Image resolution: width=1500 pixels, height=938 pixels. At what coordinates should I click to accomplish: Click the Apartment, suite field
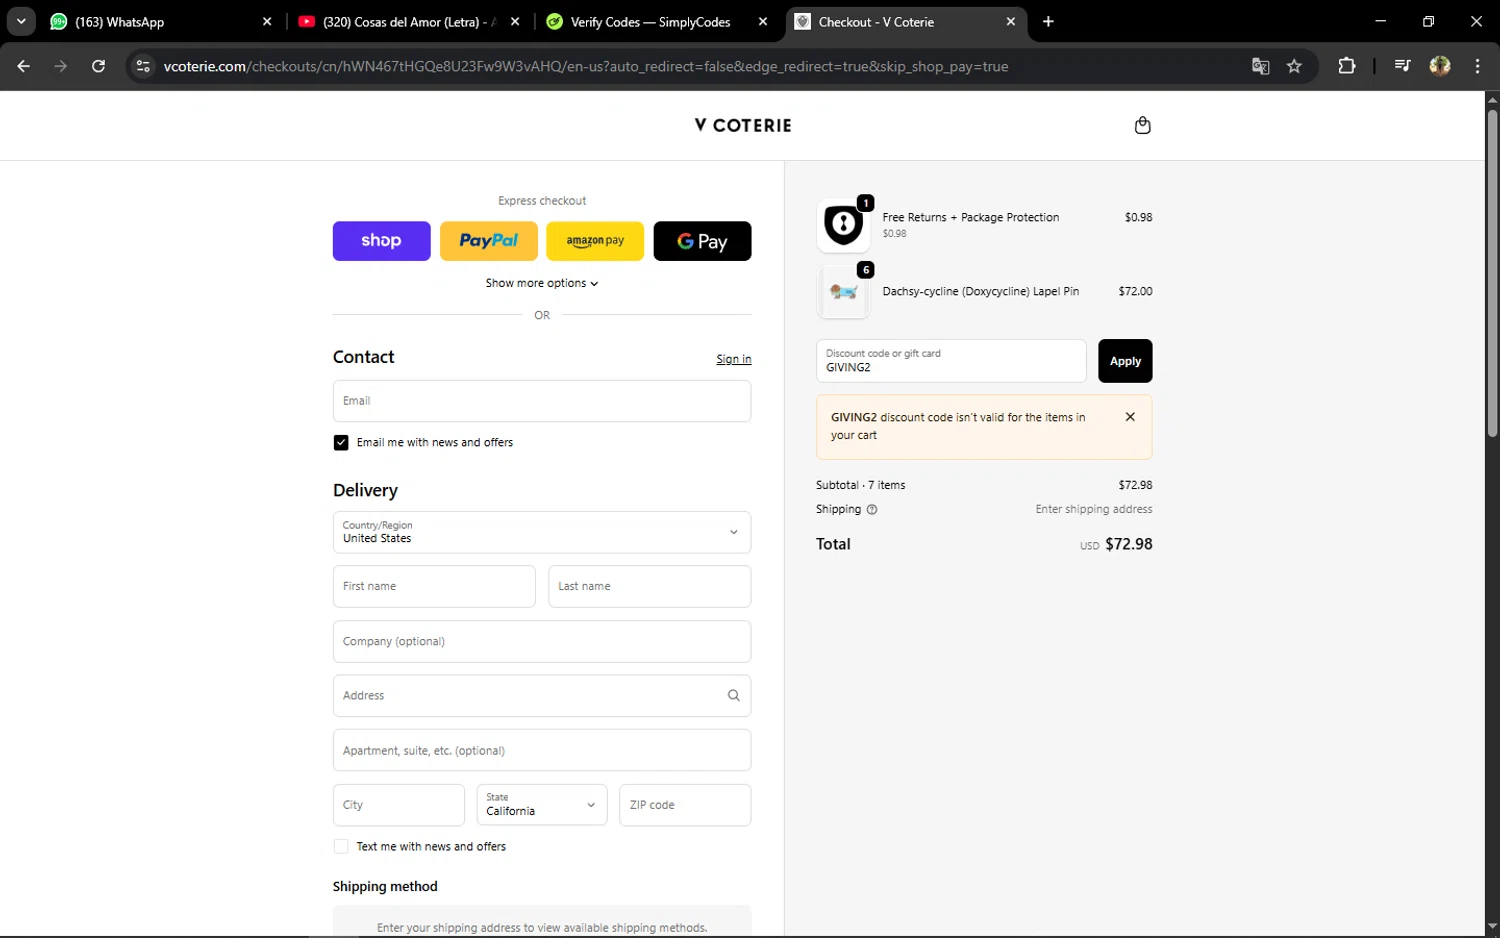click(x=542, y=750)
